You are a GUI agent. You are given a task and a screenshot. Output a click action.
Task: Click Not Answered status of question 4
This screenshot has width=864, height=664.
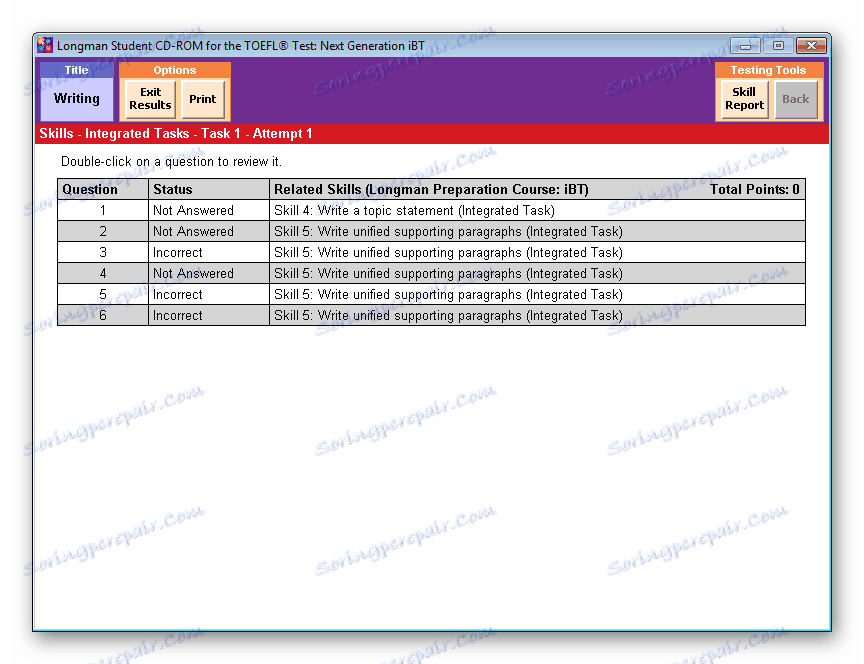coord(193,273)
